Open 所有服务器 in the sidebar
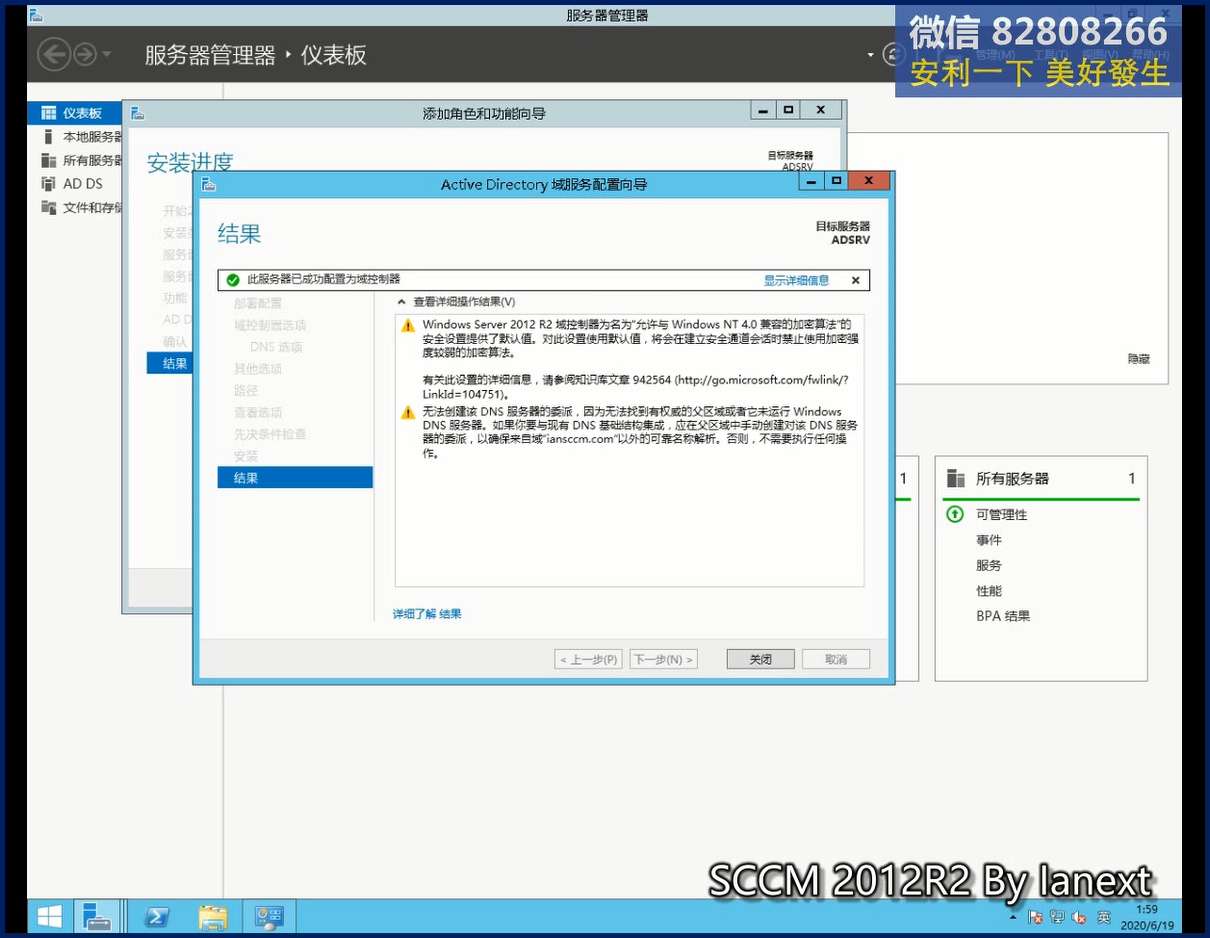Image resolution: width=1210 pixels, height=938 pixels. (x=92, y=160)
